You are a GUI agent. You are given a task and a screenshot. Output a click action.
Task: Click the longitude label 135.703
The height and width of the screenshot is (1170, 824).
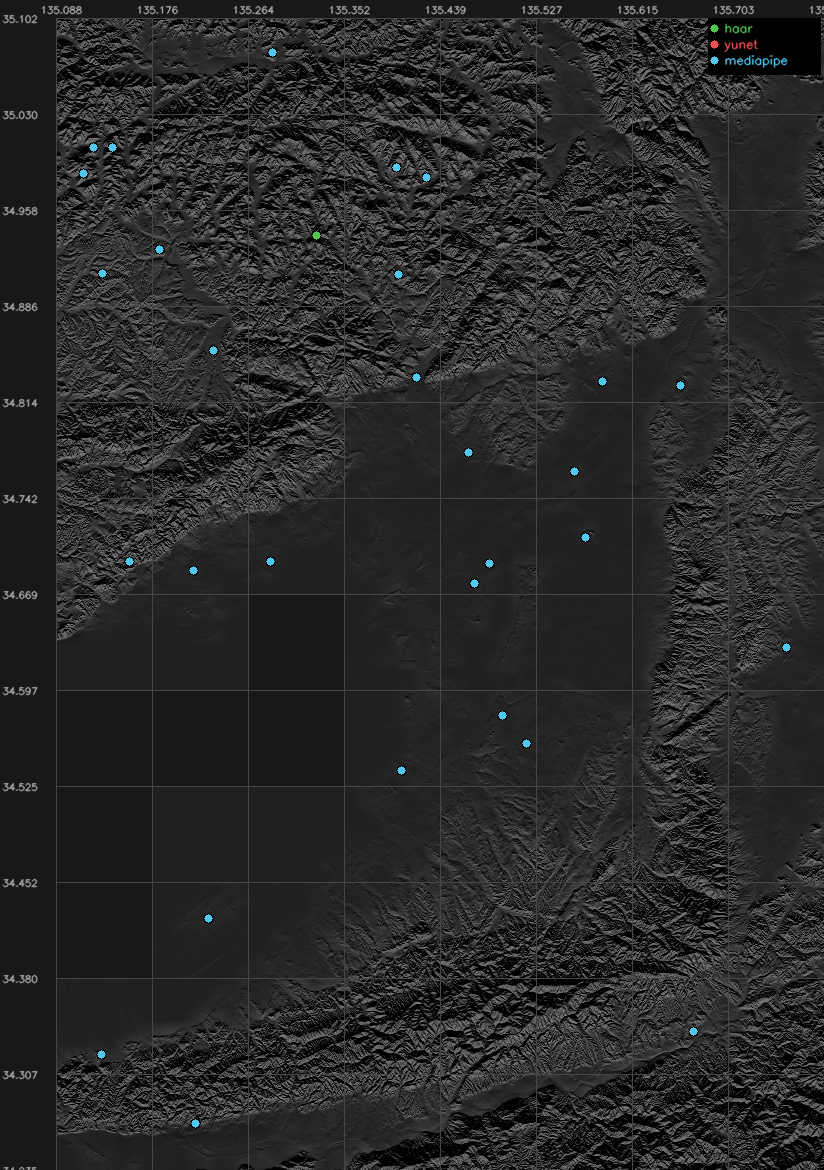coord(733,10)
